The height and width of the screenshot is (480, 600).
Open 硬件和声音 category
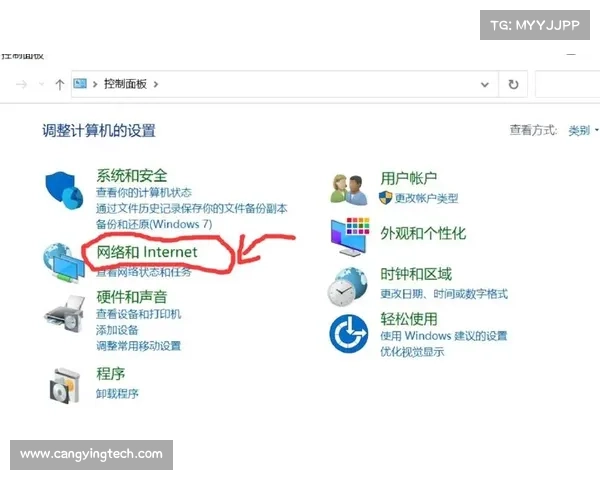click(132, 297)
